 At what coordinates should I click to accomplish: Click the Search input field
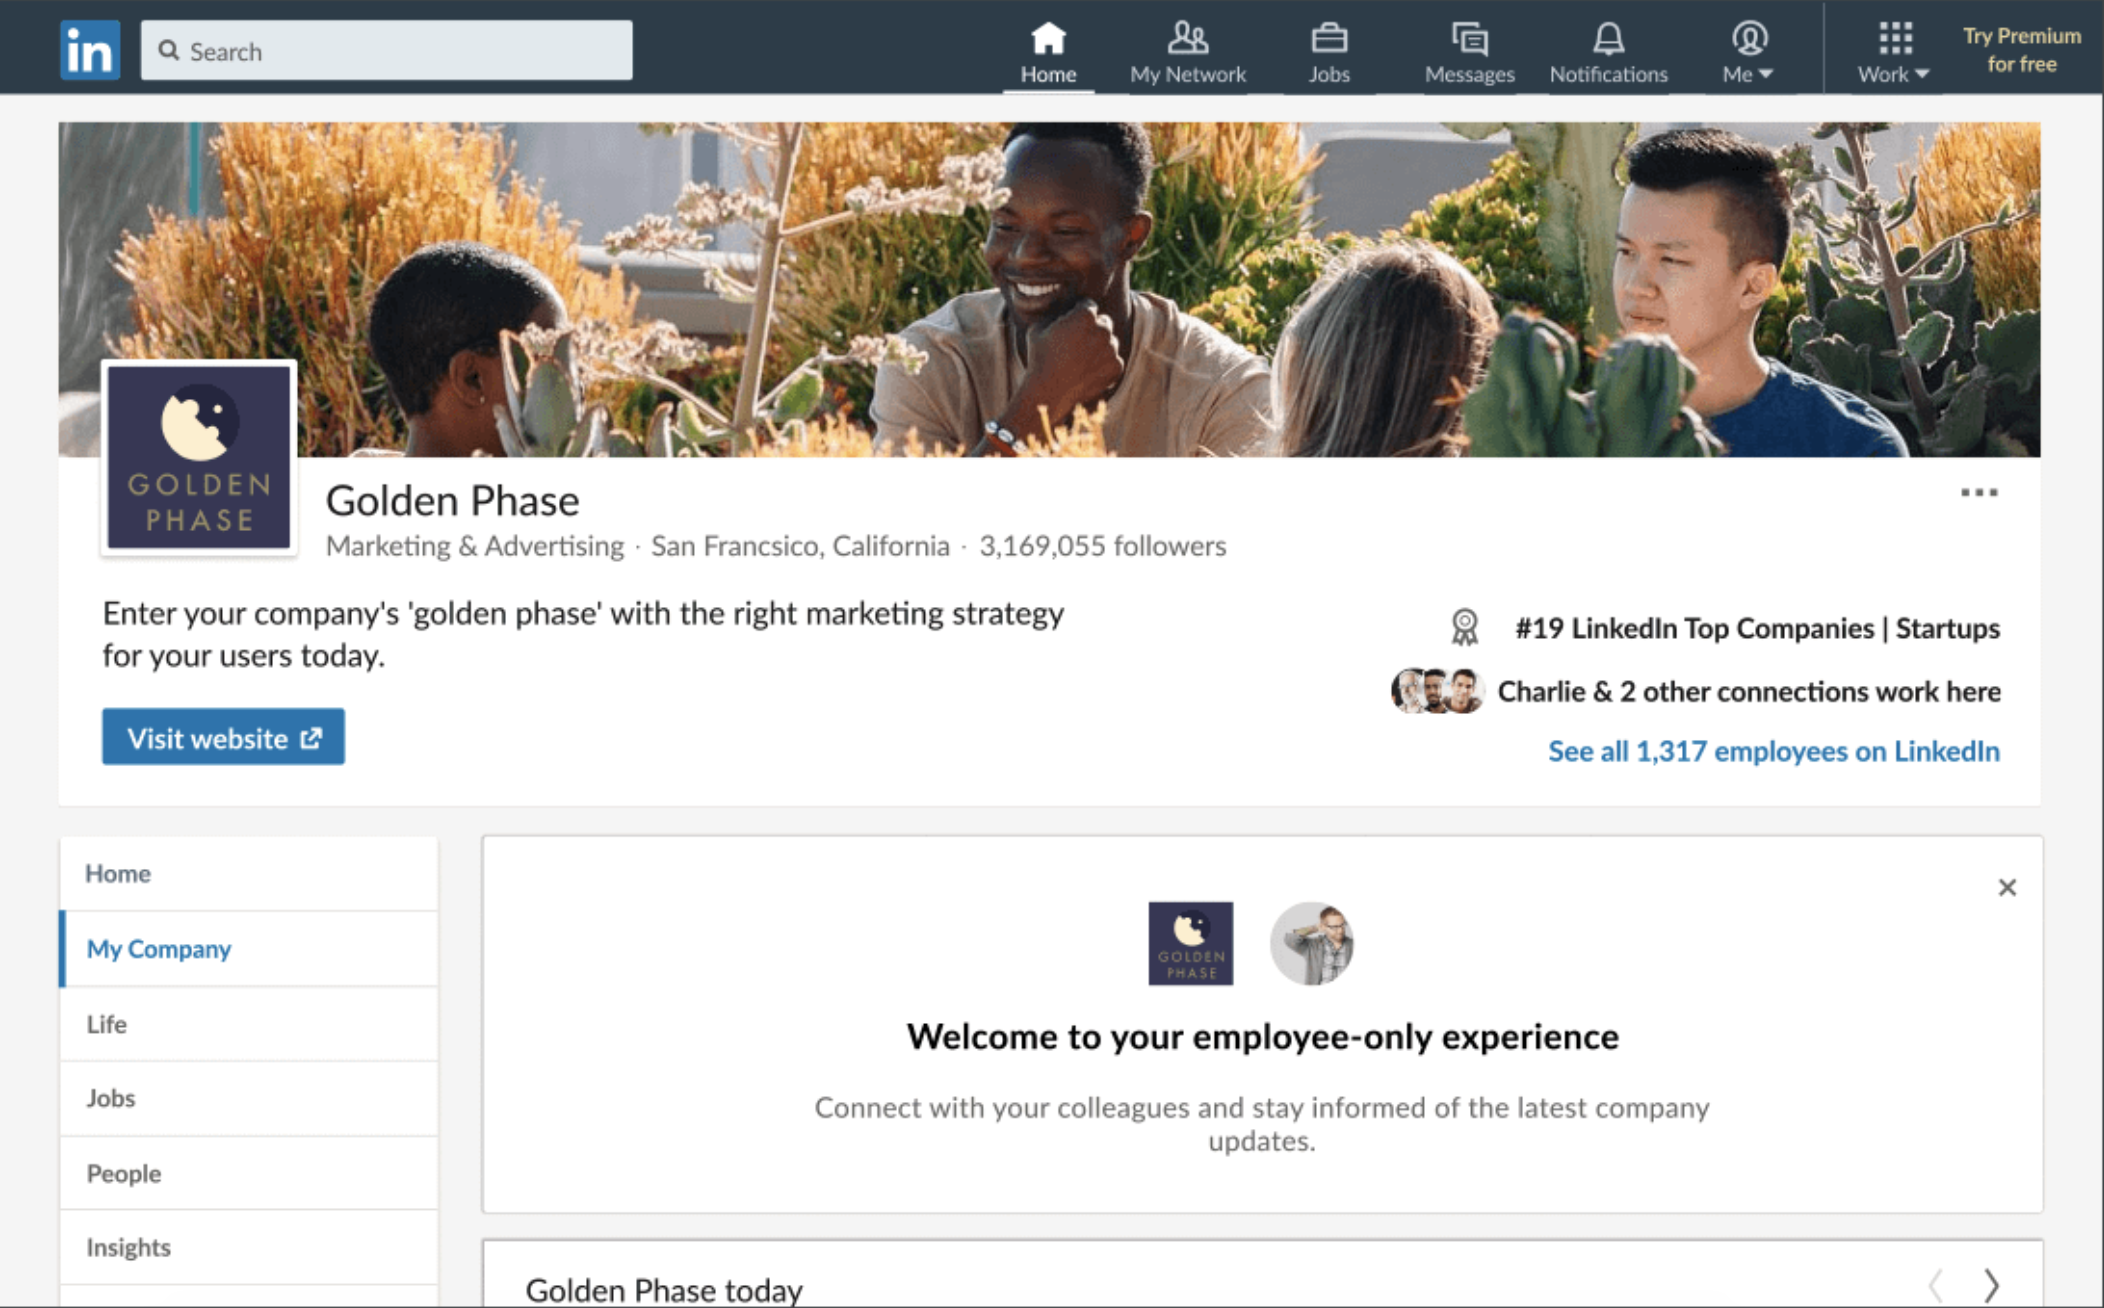coord(386,50)
